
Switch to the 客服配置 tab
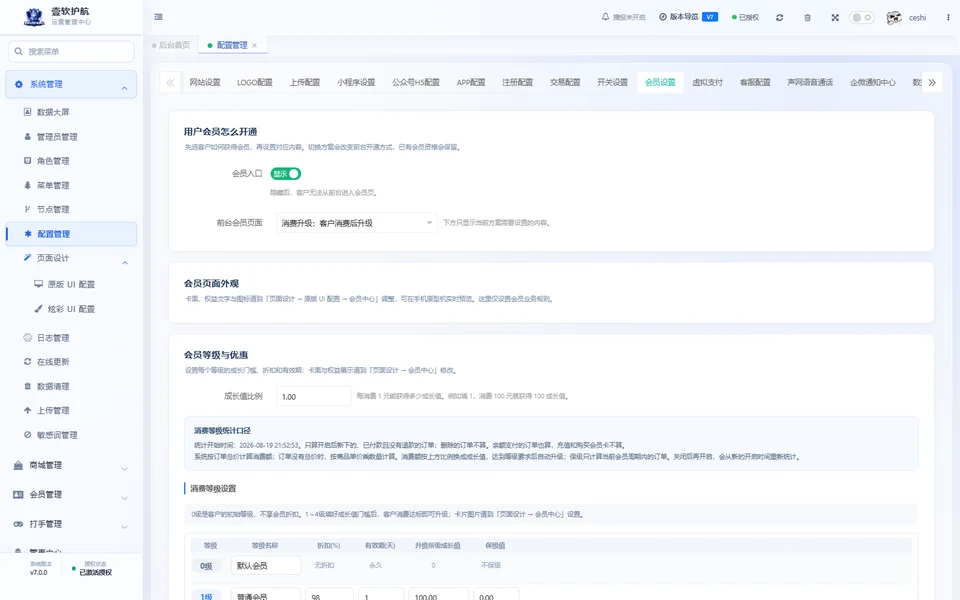[755, 82]
